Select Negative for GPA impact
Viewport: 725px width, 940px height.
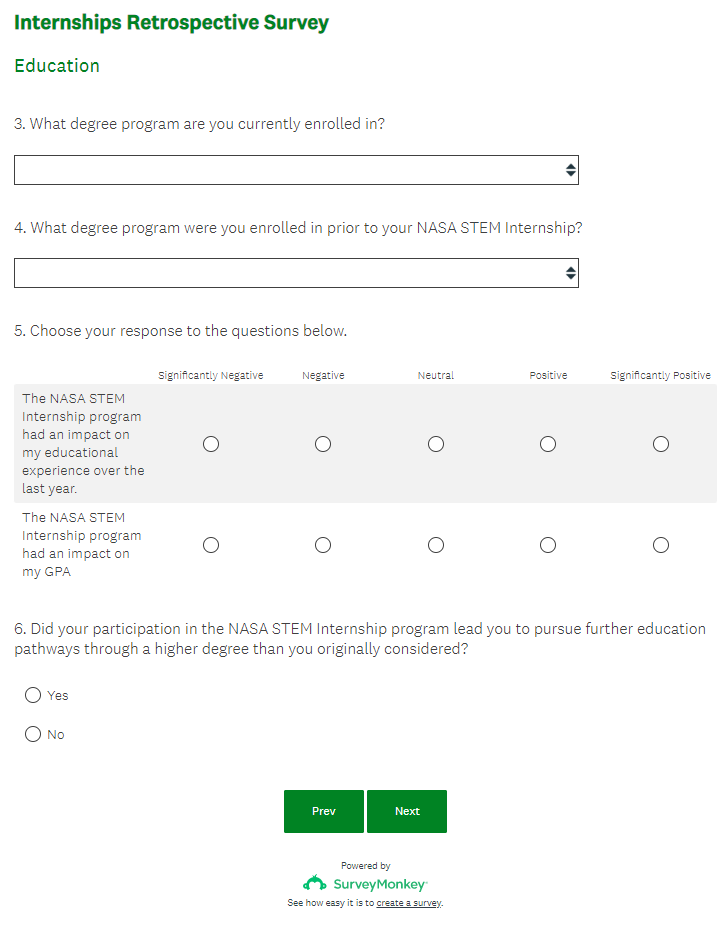pyautogui.click(x=323, y=545)
